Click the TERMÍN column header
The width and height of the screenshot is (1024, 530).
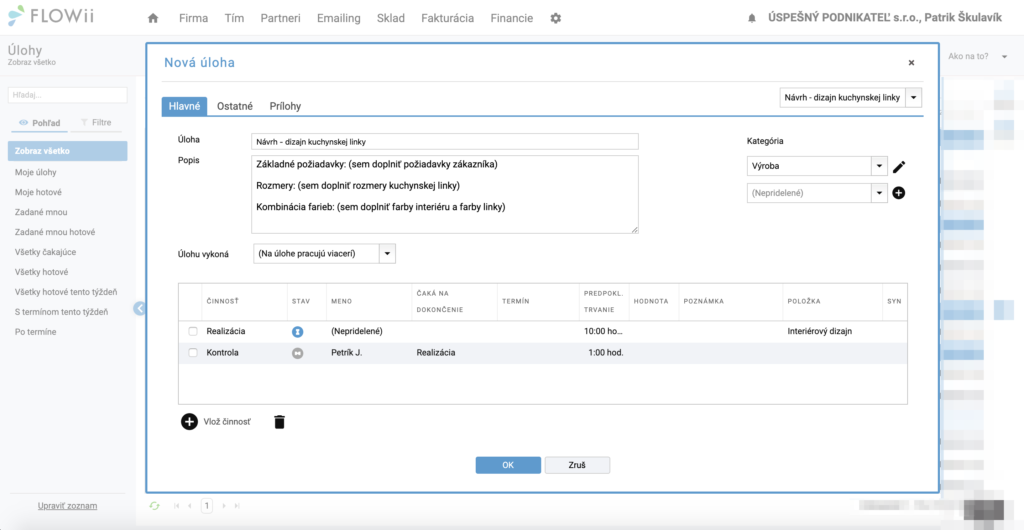pyautogui.click(x=538, y=302)
